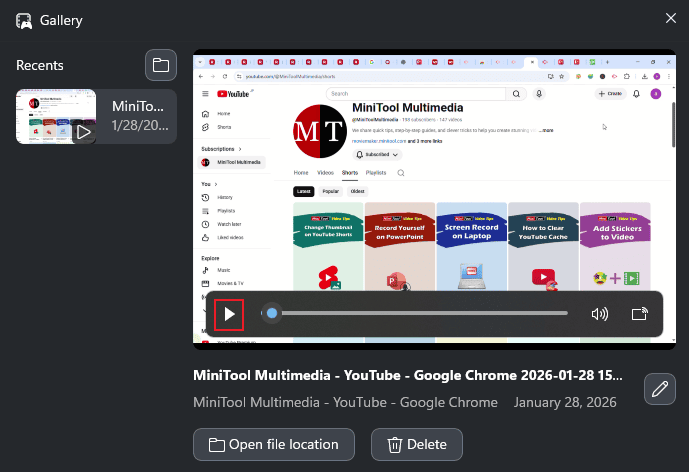Click the large video preview area

pos(434,199)
